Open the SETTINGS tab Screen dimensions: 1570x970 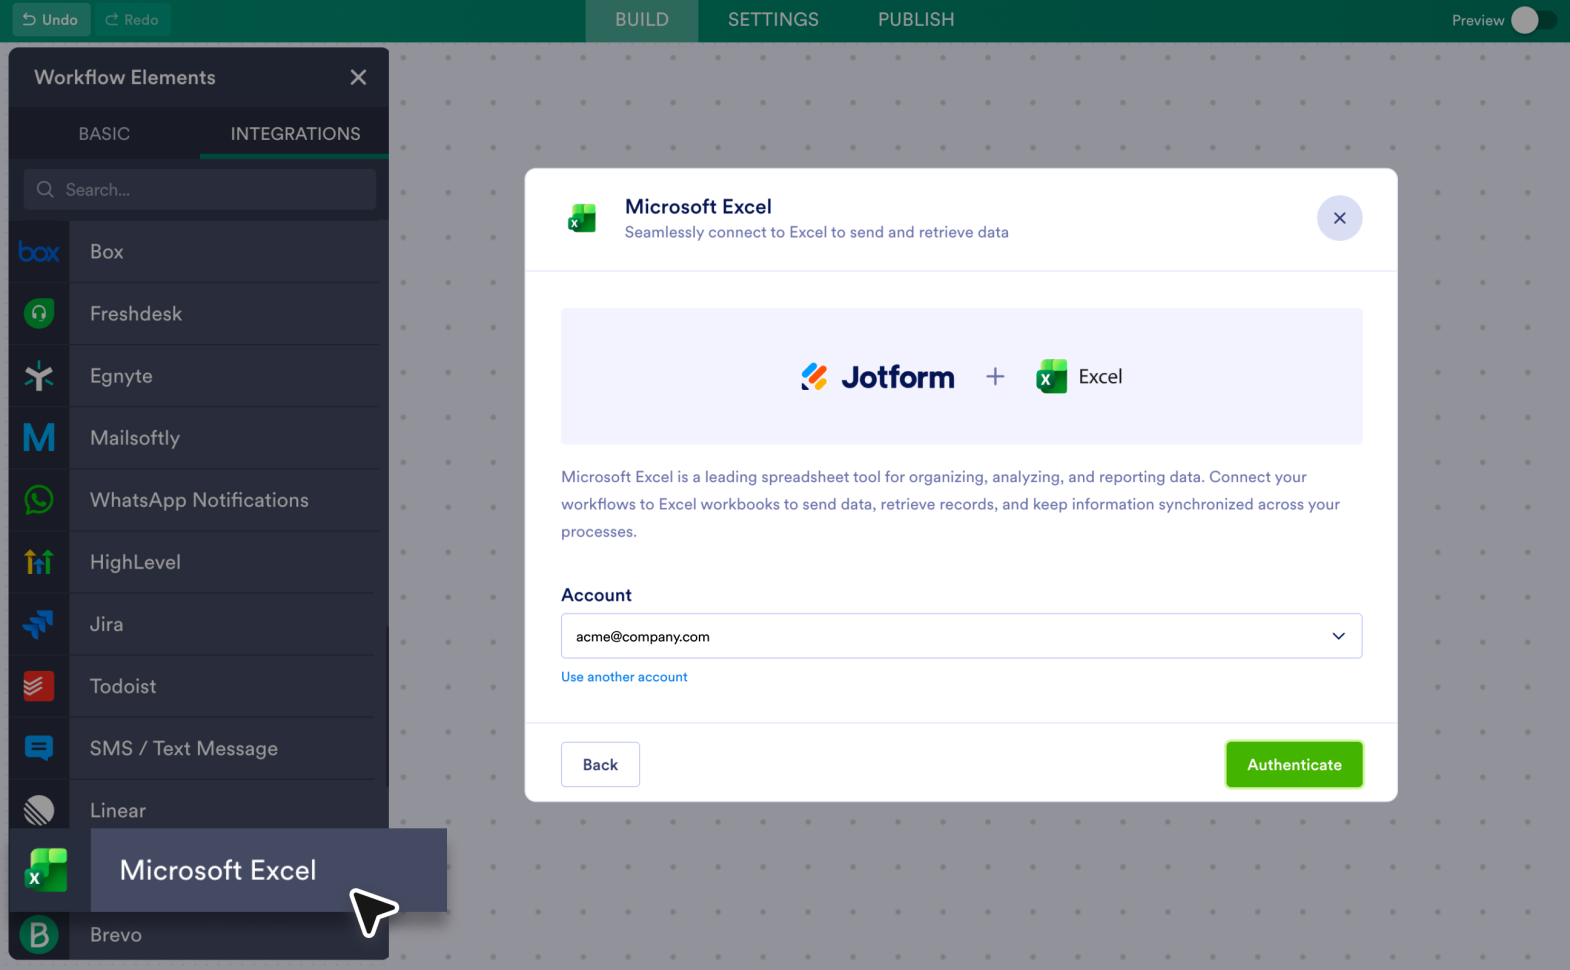click(773, 20)
